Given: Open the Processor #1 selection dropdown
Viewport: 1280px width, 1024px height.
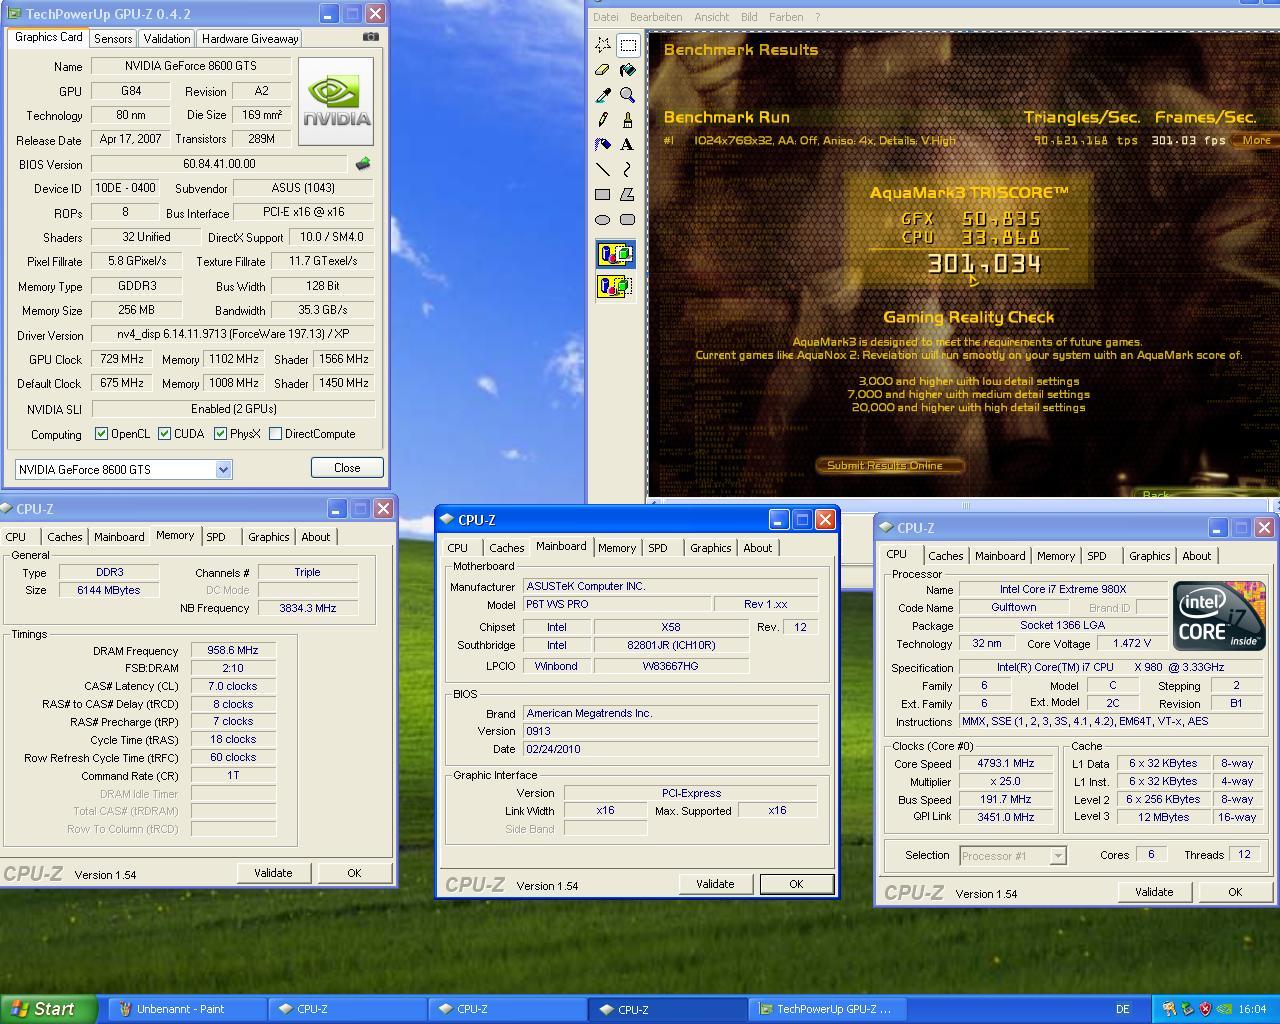Looking at the screenshot, I should [1058, 856].
